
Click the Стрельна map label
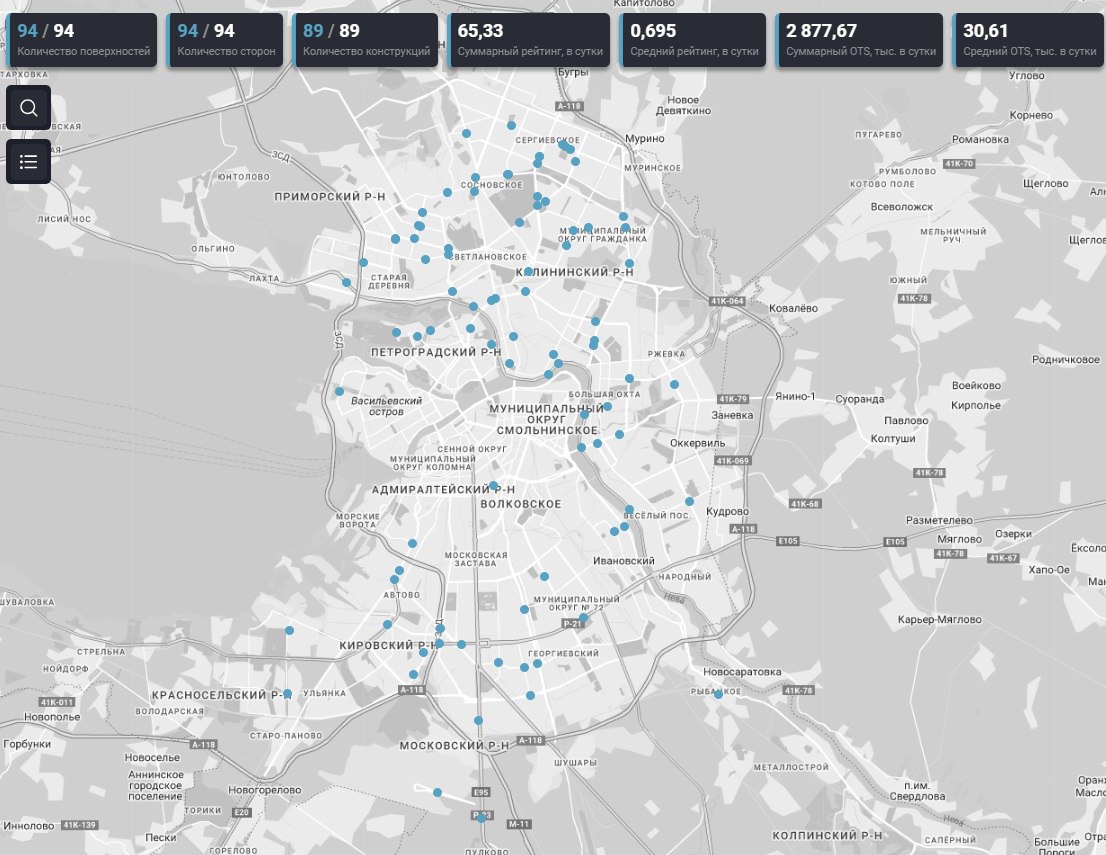point(101,652)
